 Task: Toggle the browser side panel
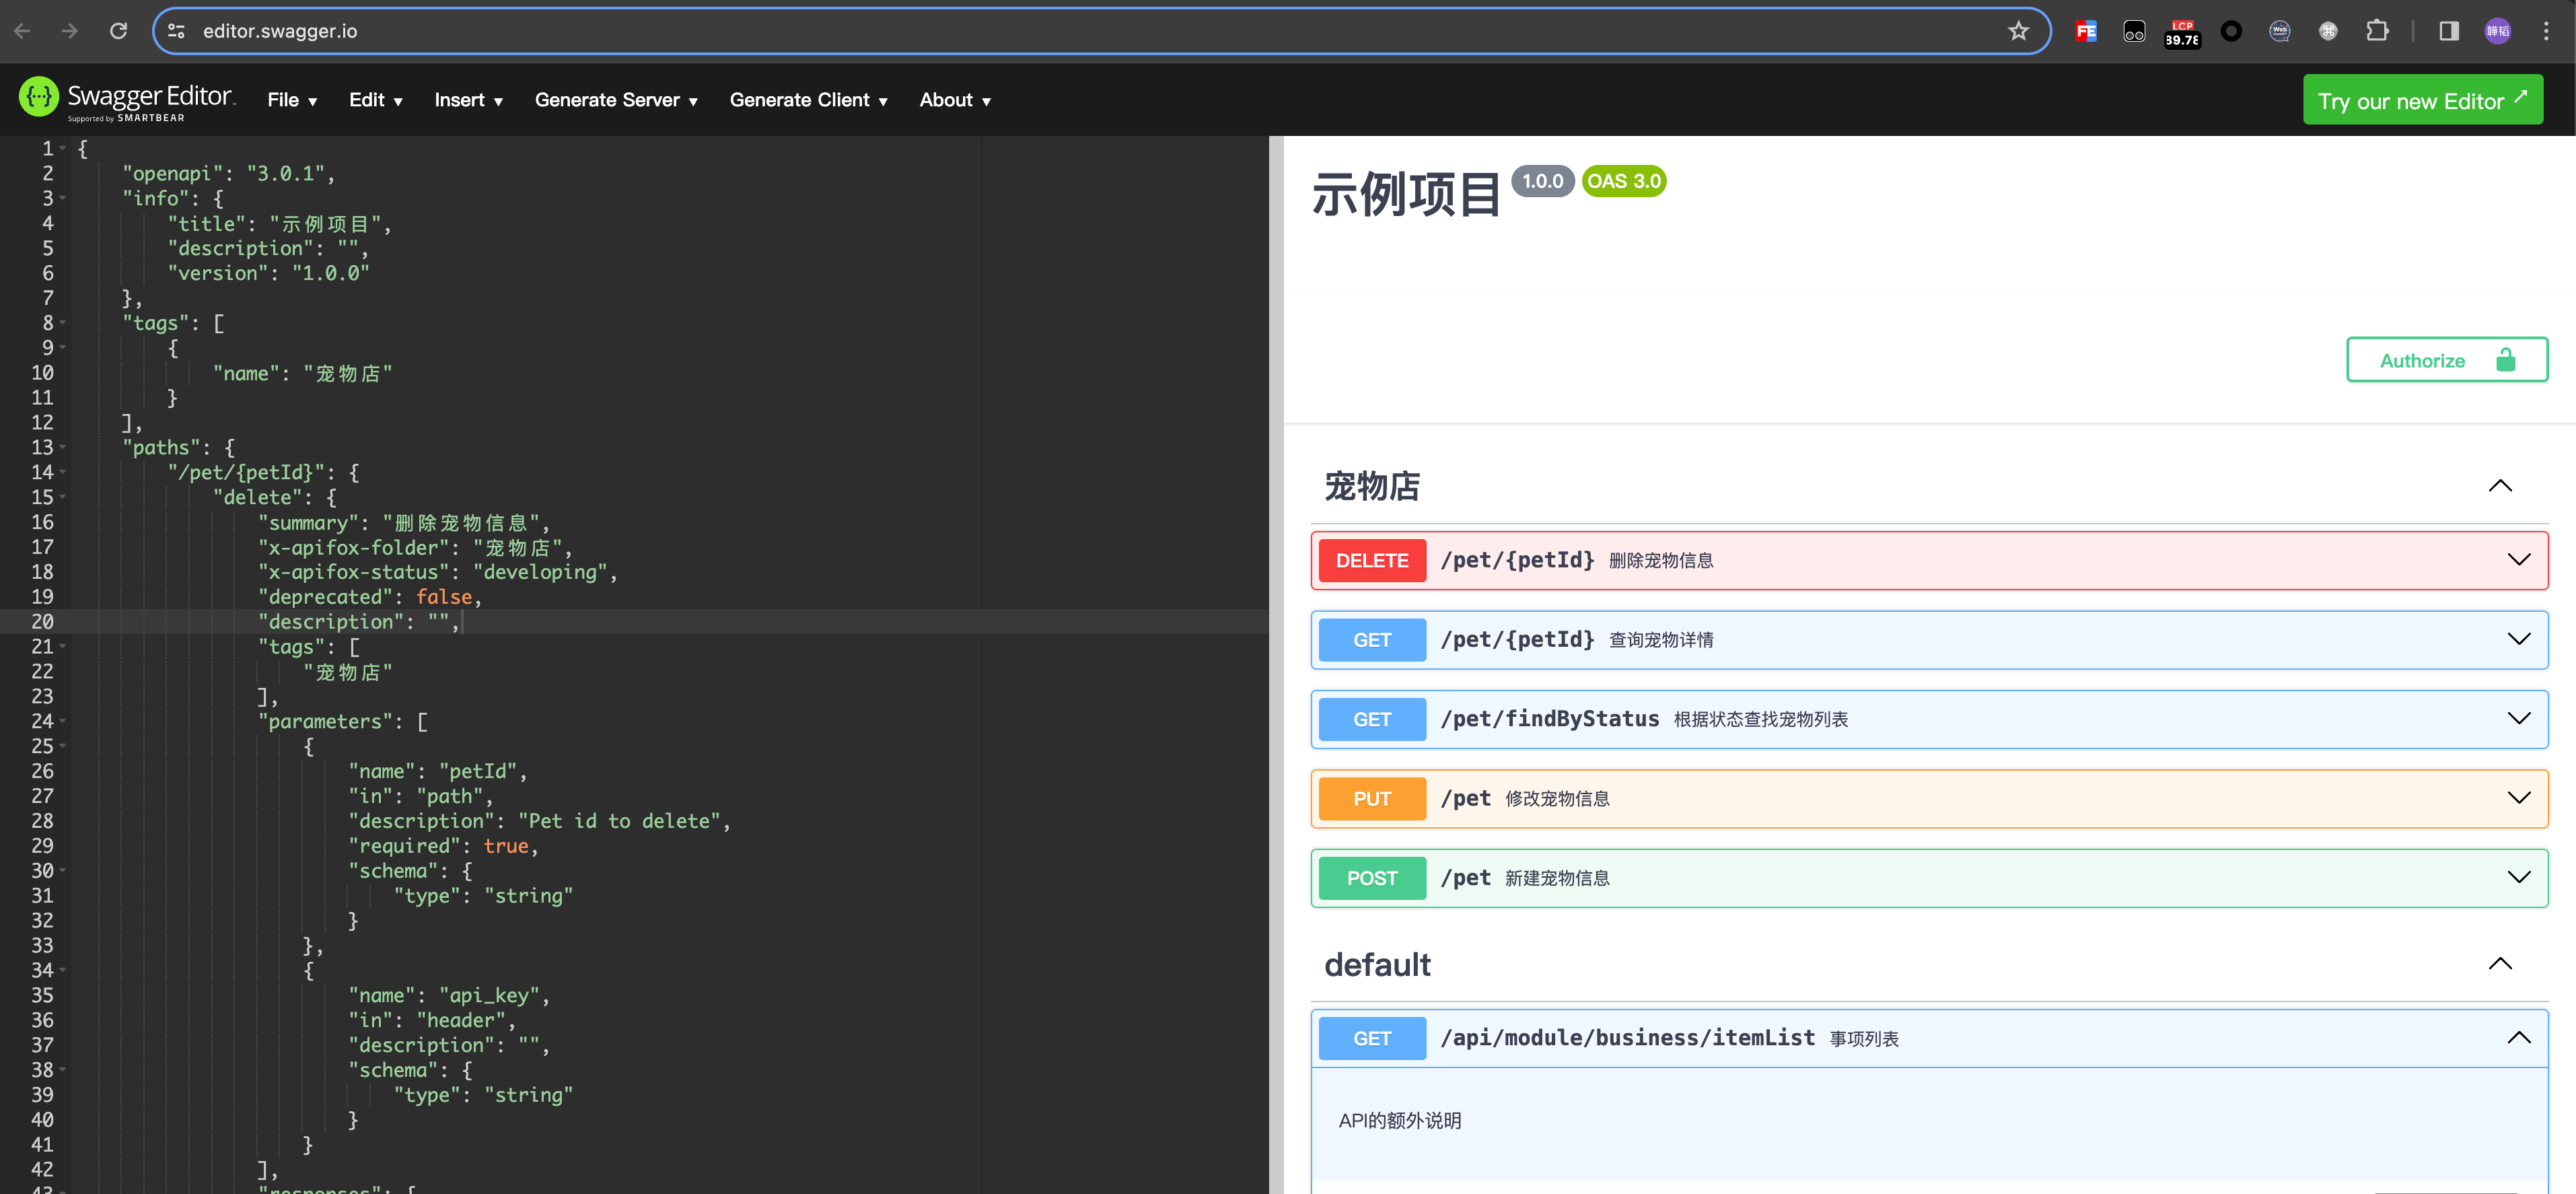coord(2449,31)
